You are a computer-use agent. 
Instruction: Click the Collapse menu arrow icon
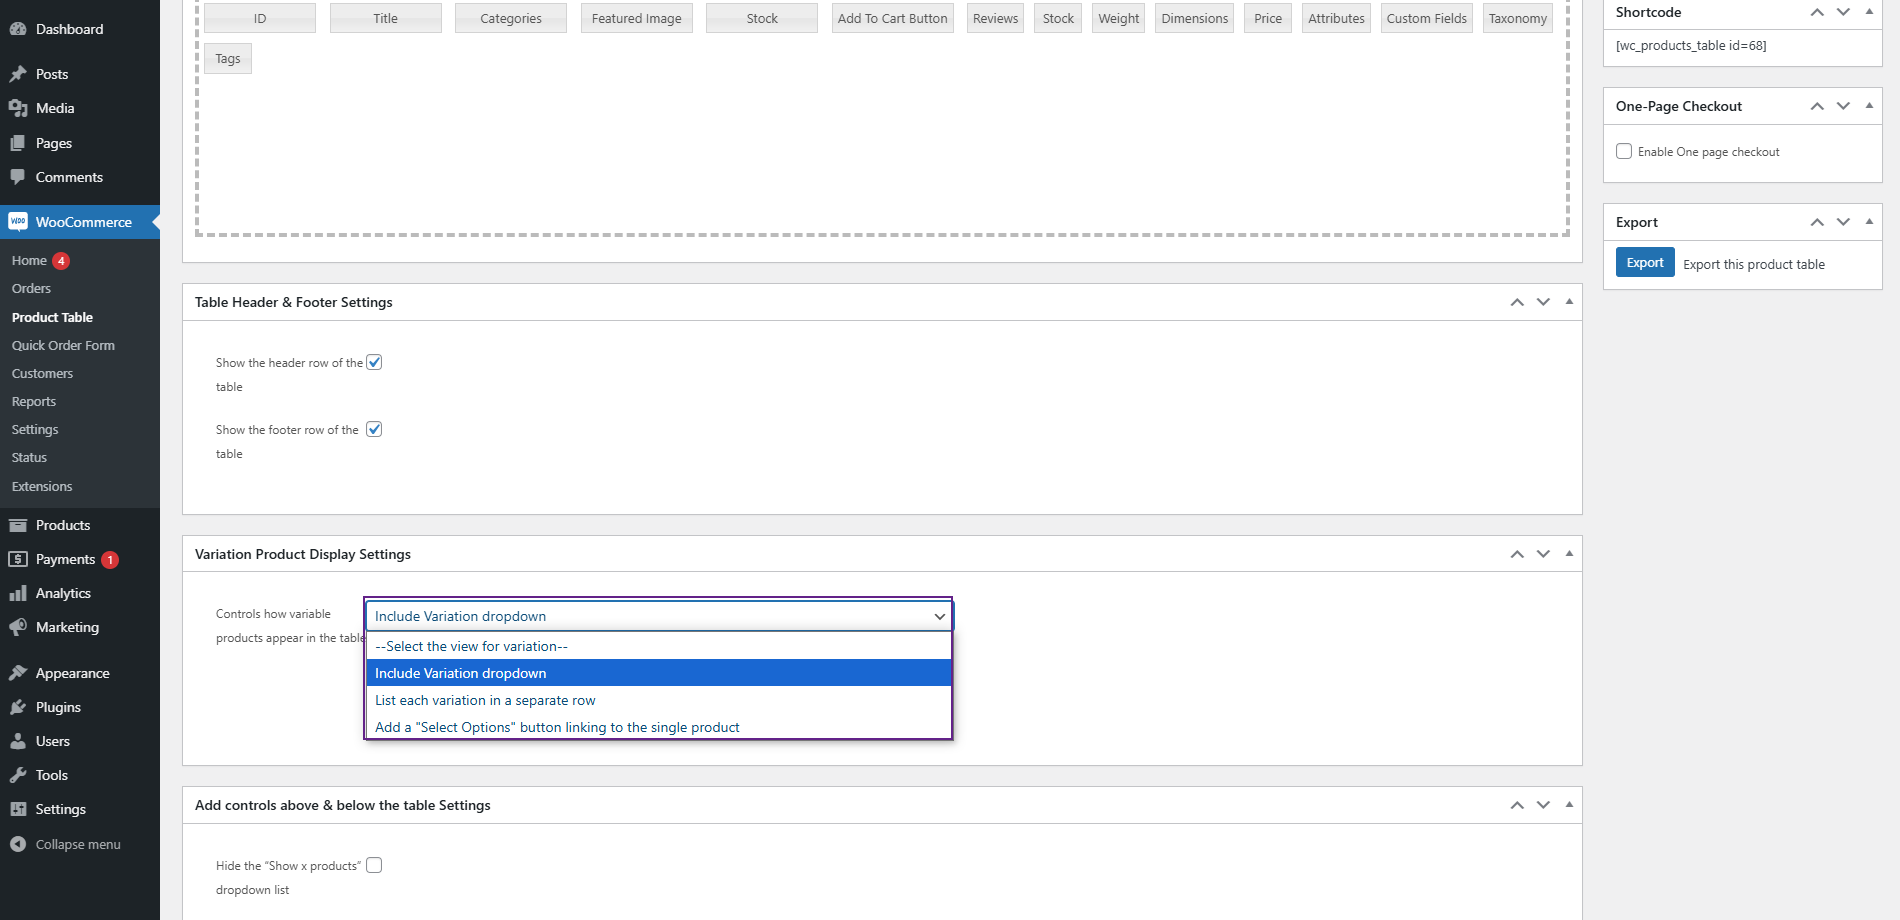tap(18, 844)
